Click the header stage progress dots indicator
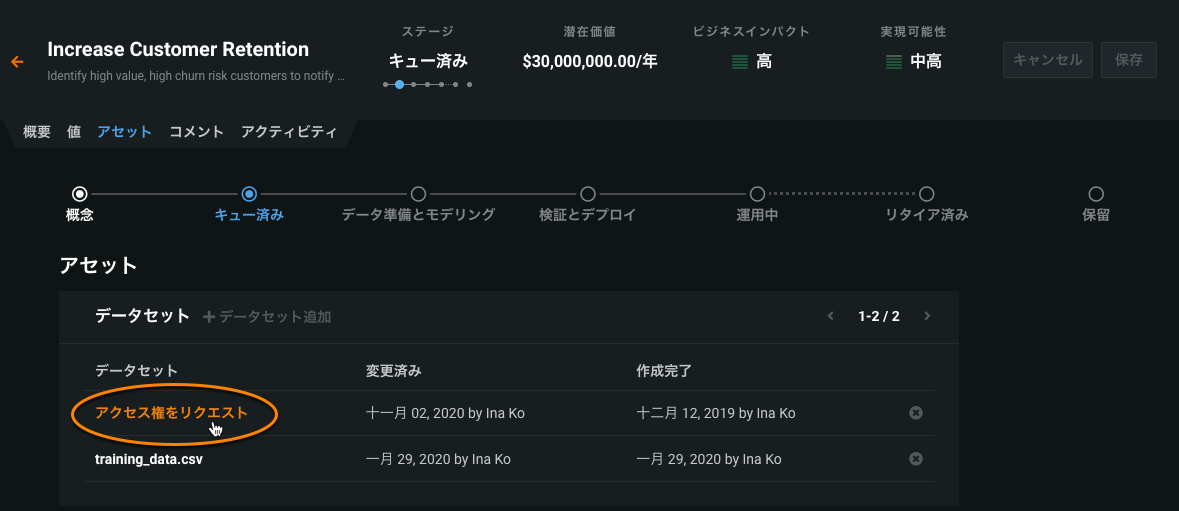Viewport: 1179px width, 511px height. click(x=428, y=85)
